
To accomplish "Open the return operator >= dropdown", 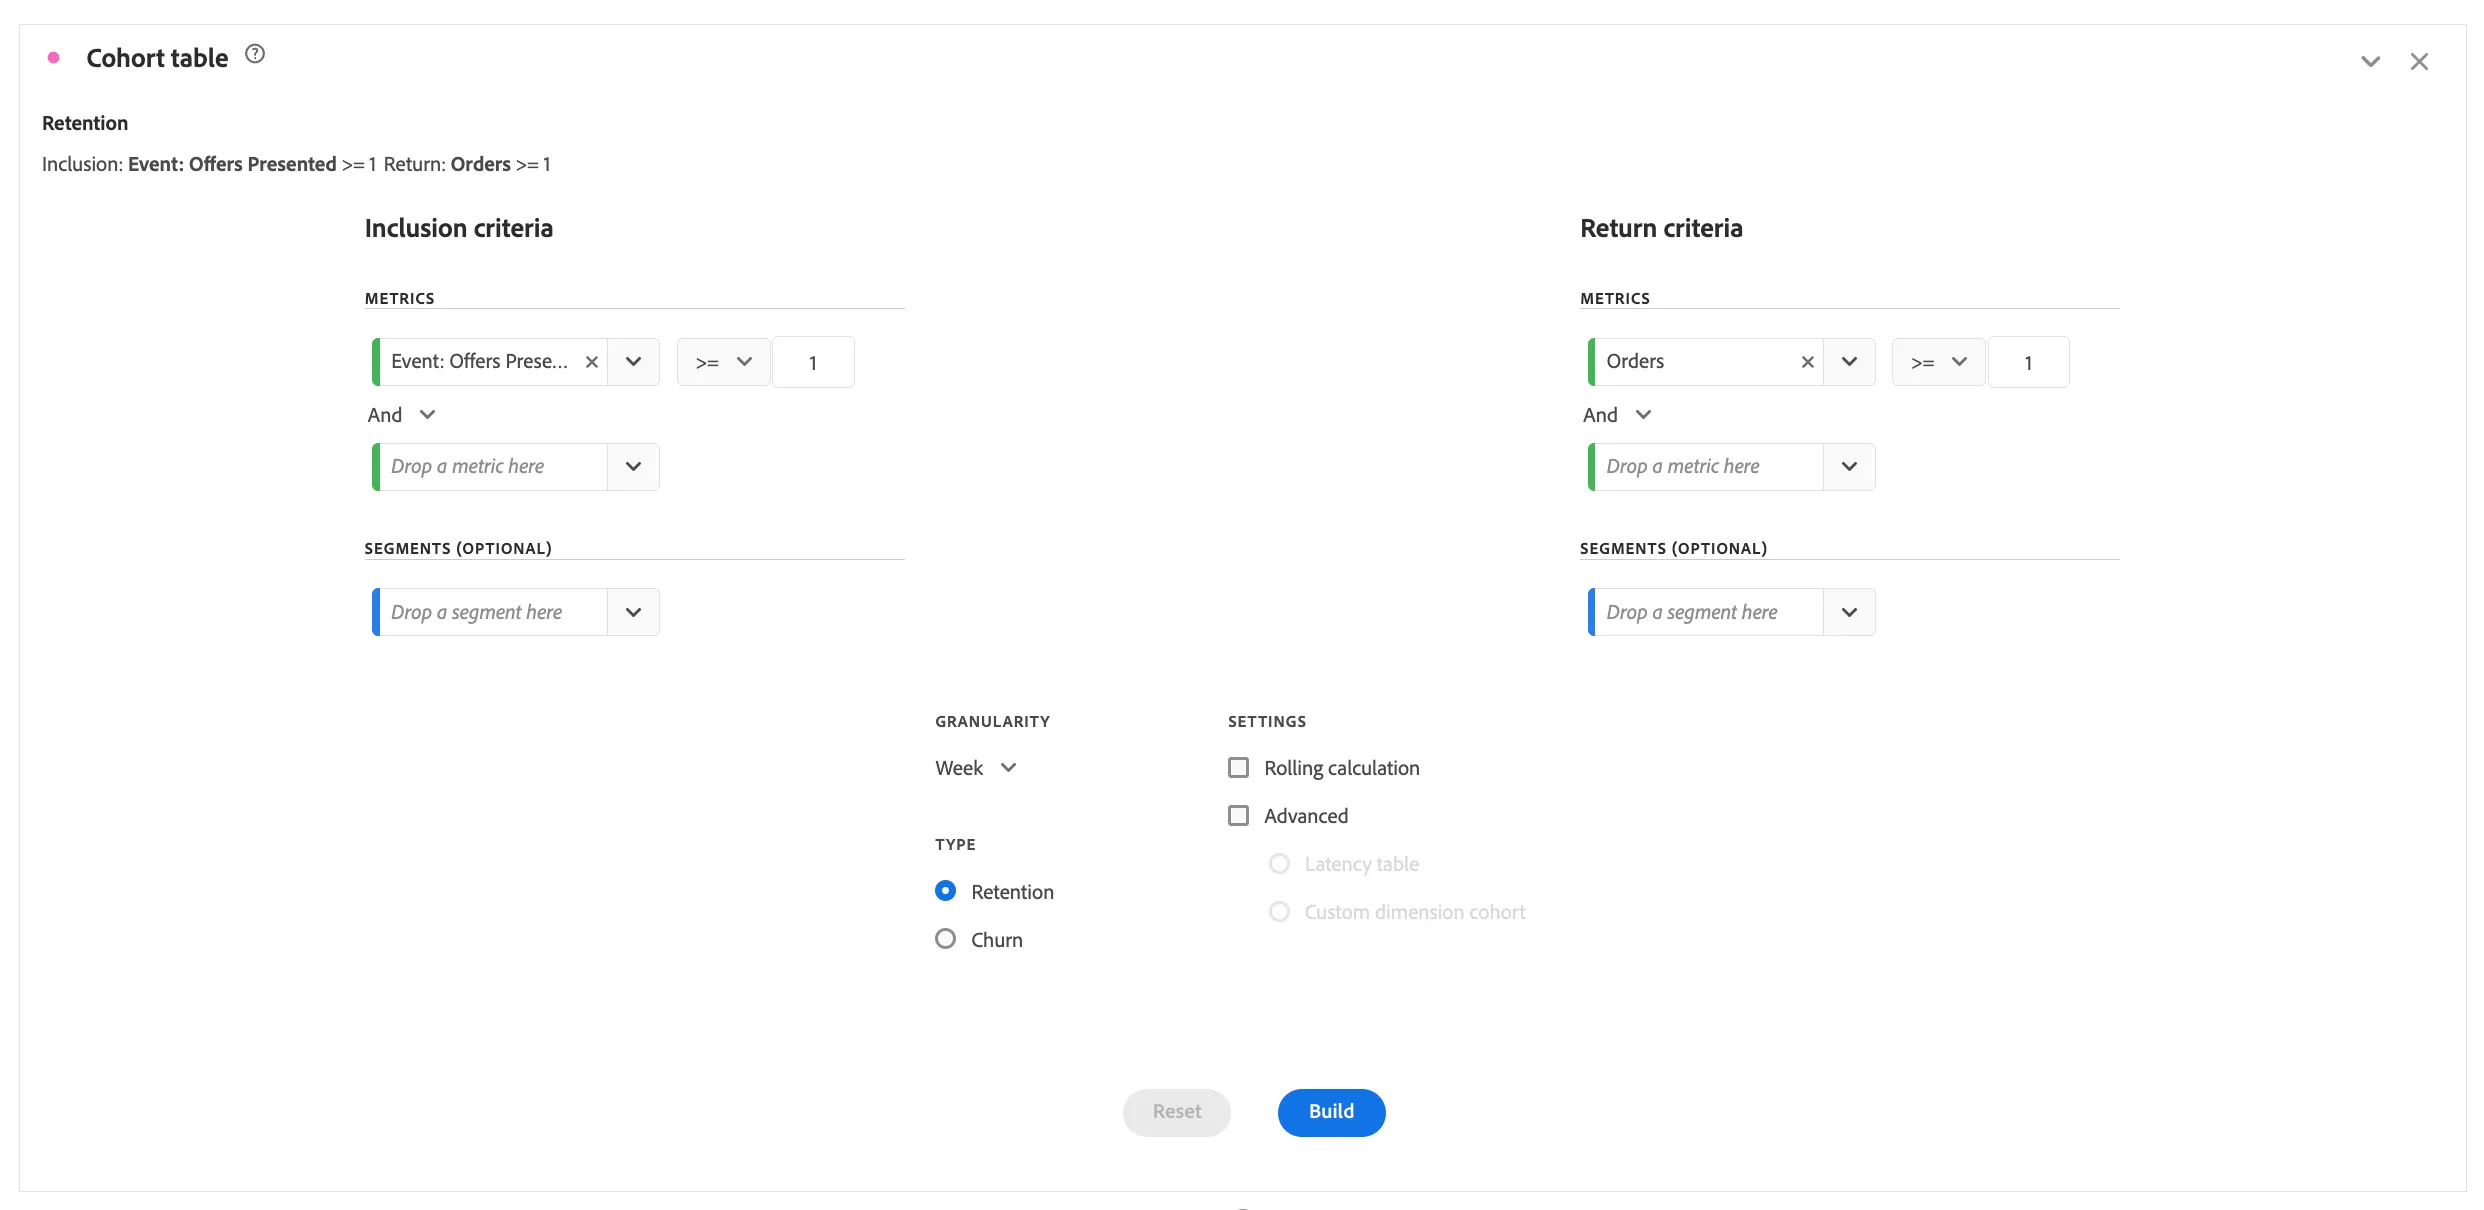I will (1939, 362).
